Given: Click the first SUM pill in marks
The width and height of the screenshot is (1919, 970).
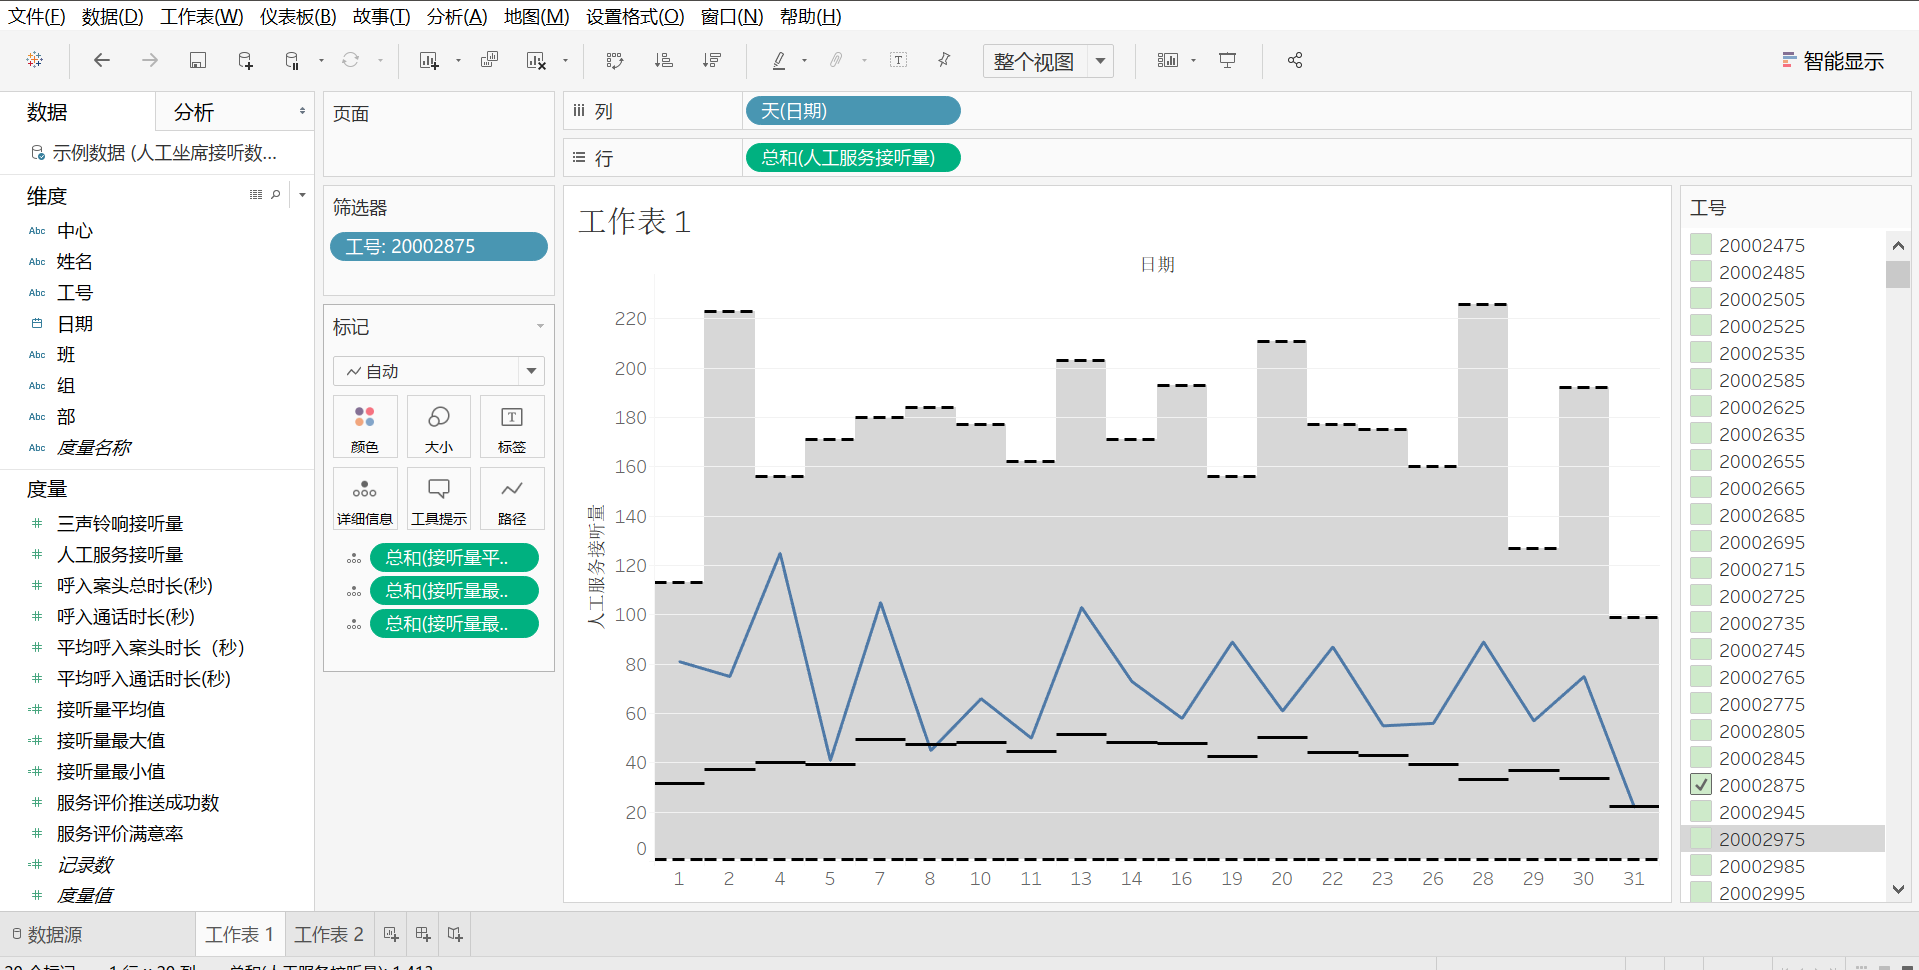Looking at the screenshot, I should [454, 557].
